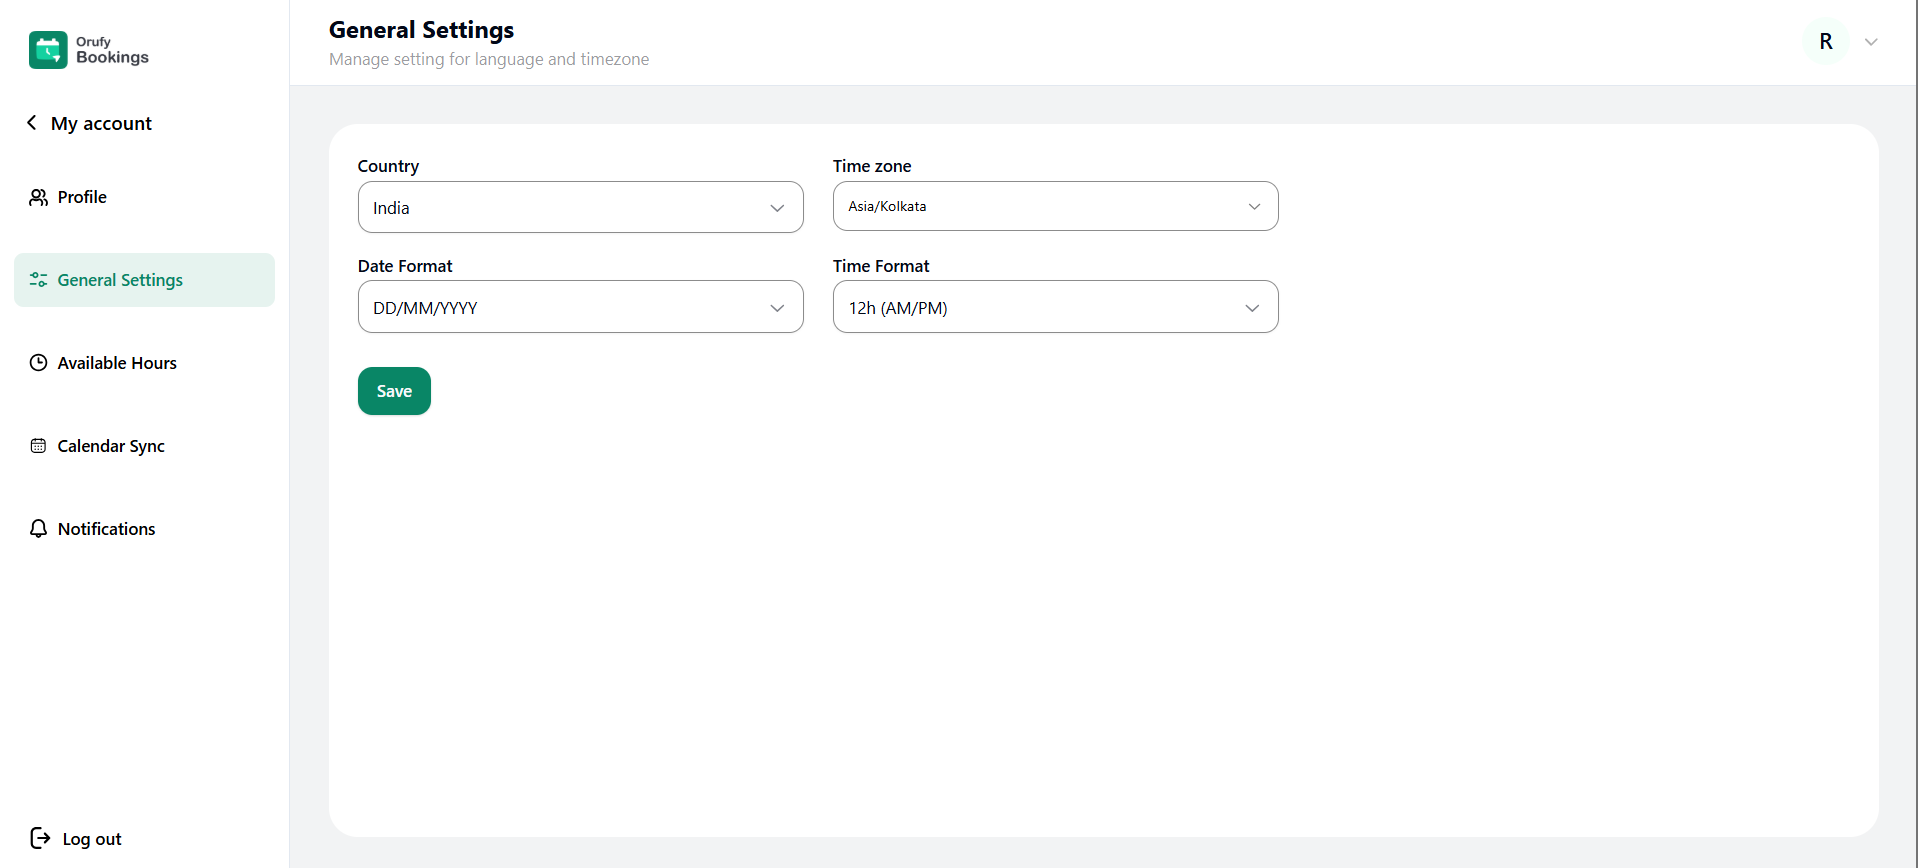The image size is (1918, 868).
Task: Click the Available Hours clock icon
Action: [x=38, y=363]
